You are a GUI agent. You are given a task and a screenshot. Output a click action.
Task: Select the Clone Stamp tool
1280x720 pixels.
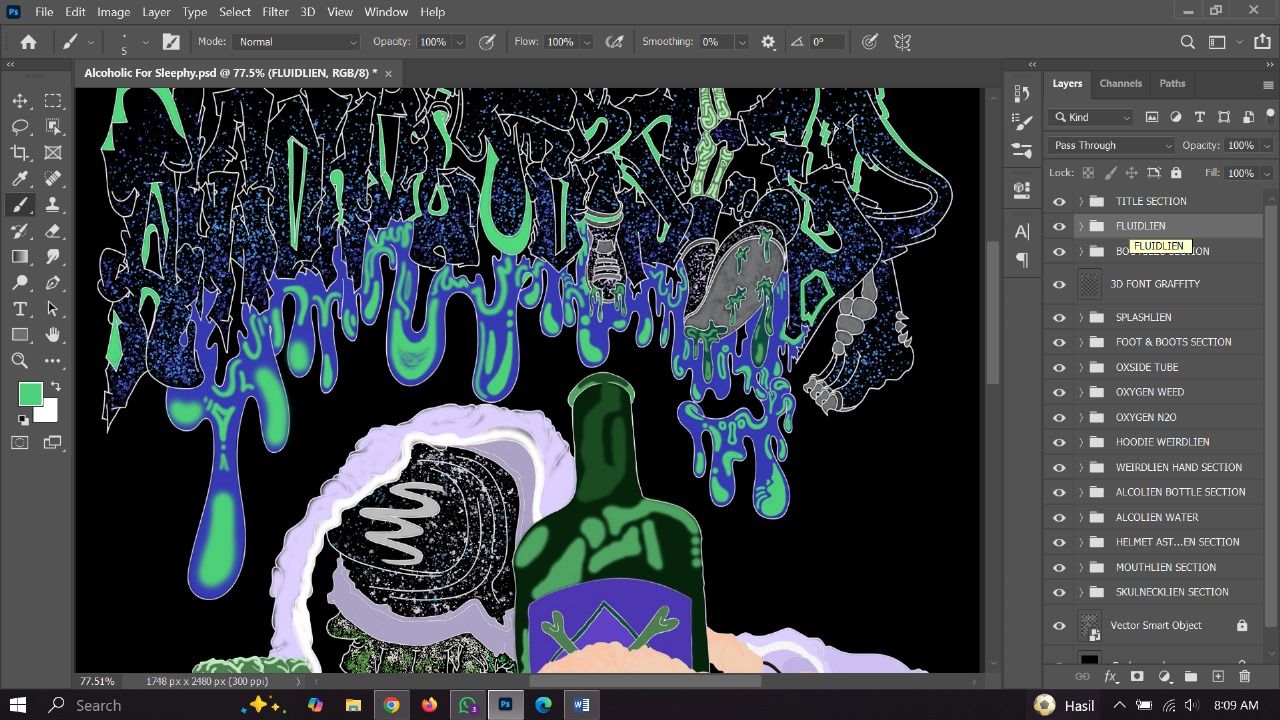[x=52, y=204]
